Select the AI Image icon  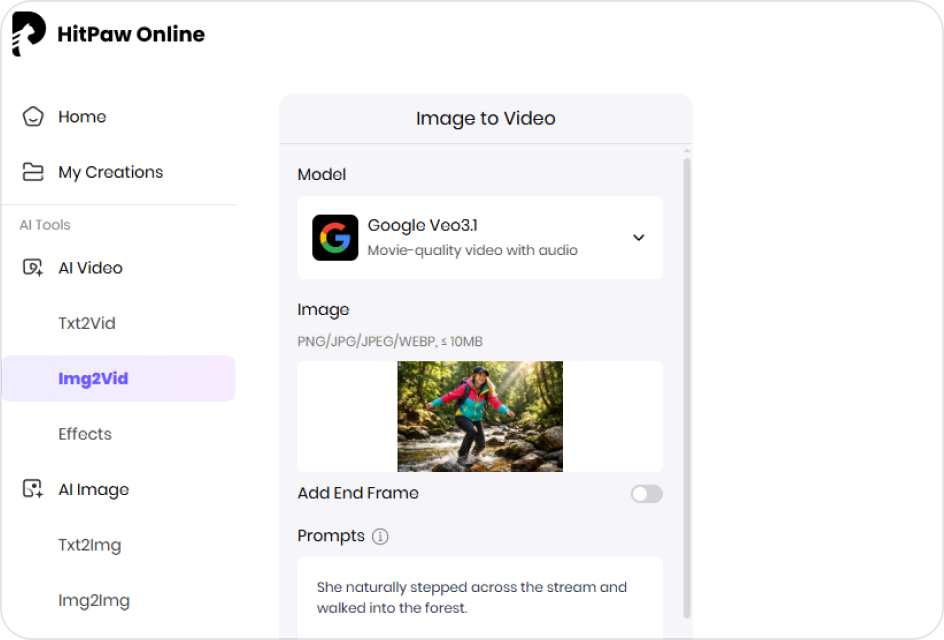point(30,489)
